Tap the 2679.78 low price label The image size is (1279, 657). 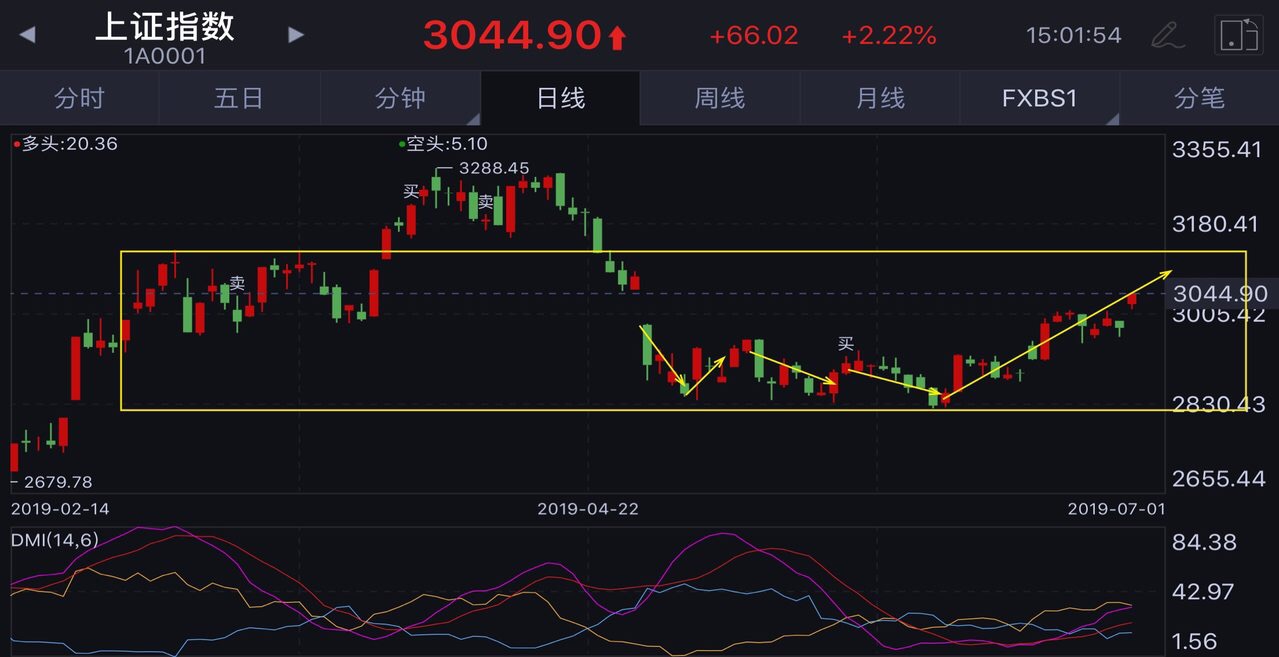coord(57,482)
